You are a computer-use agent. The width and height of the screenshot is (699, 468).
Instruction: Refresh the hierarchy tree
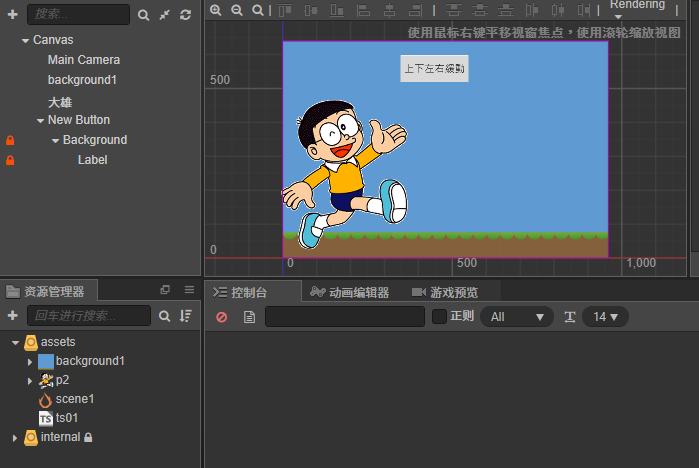pyautogui.click(x=185, y=15)
